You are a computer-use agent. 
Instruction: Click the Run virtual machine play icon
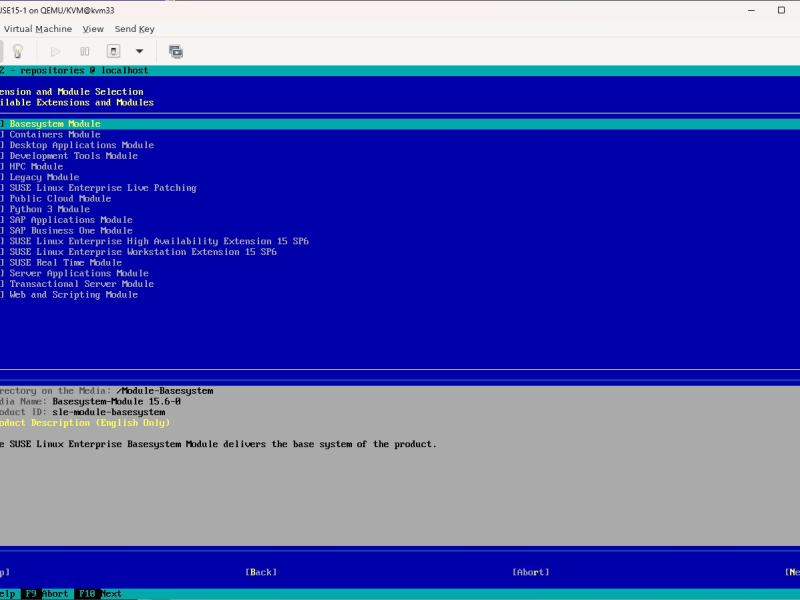(x=55, y=51)
